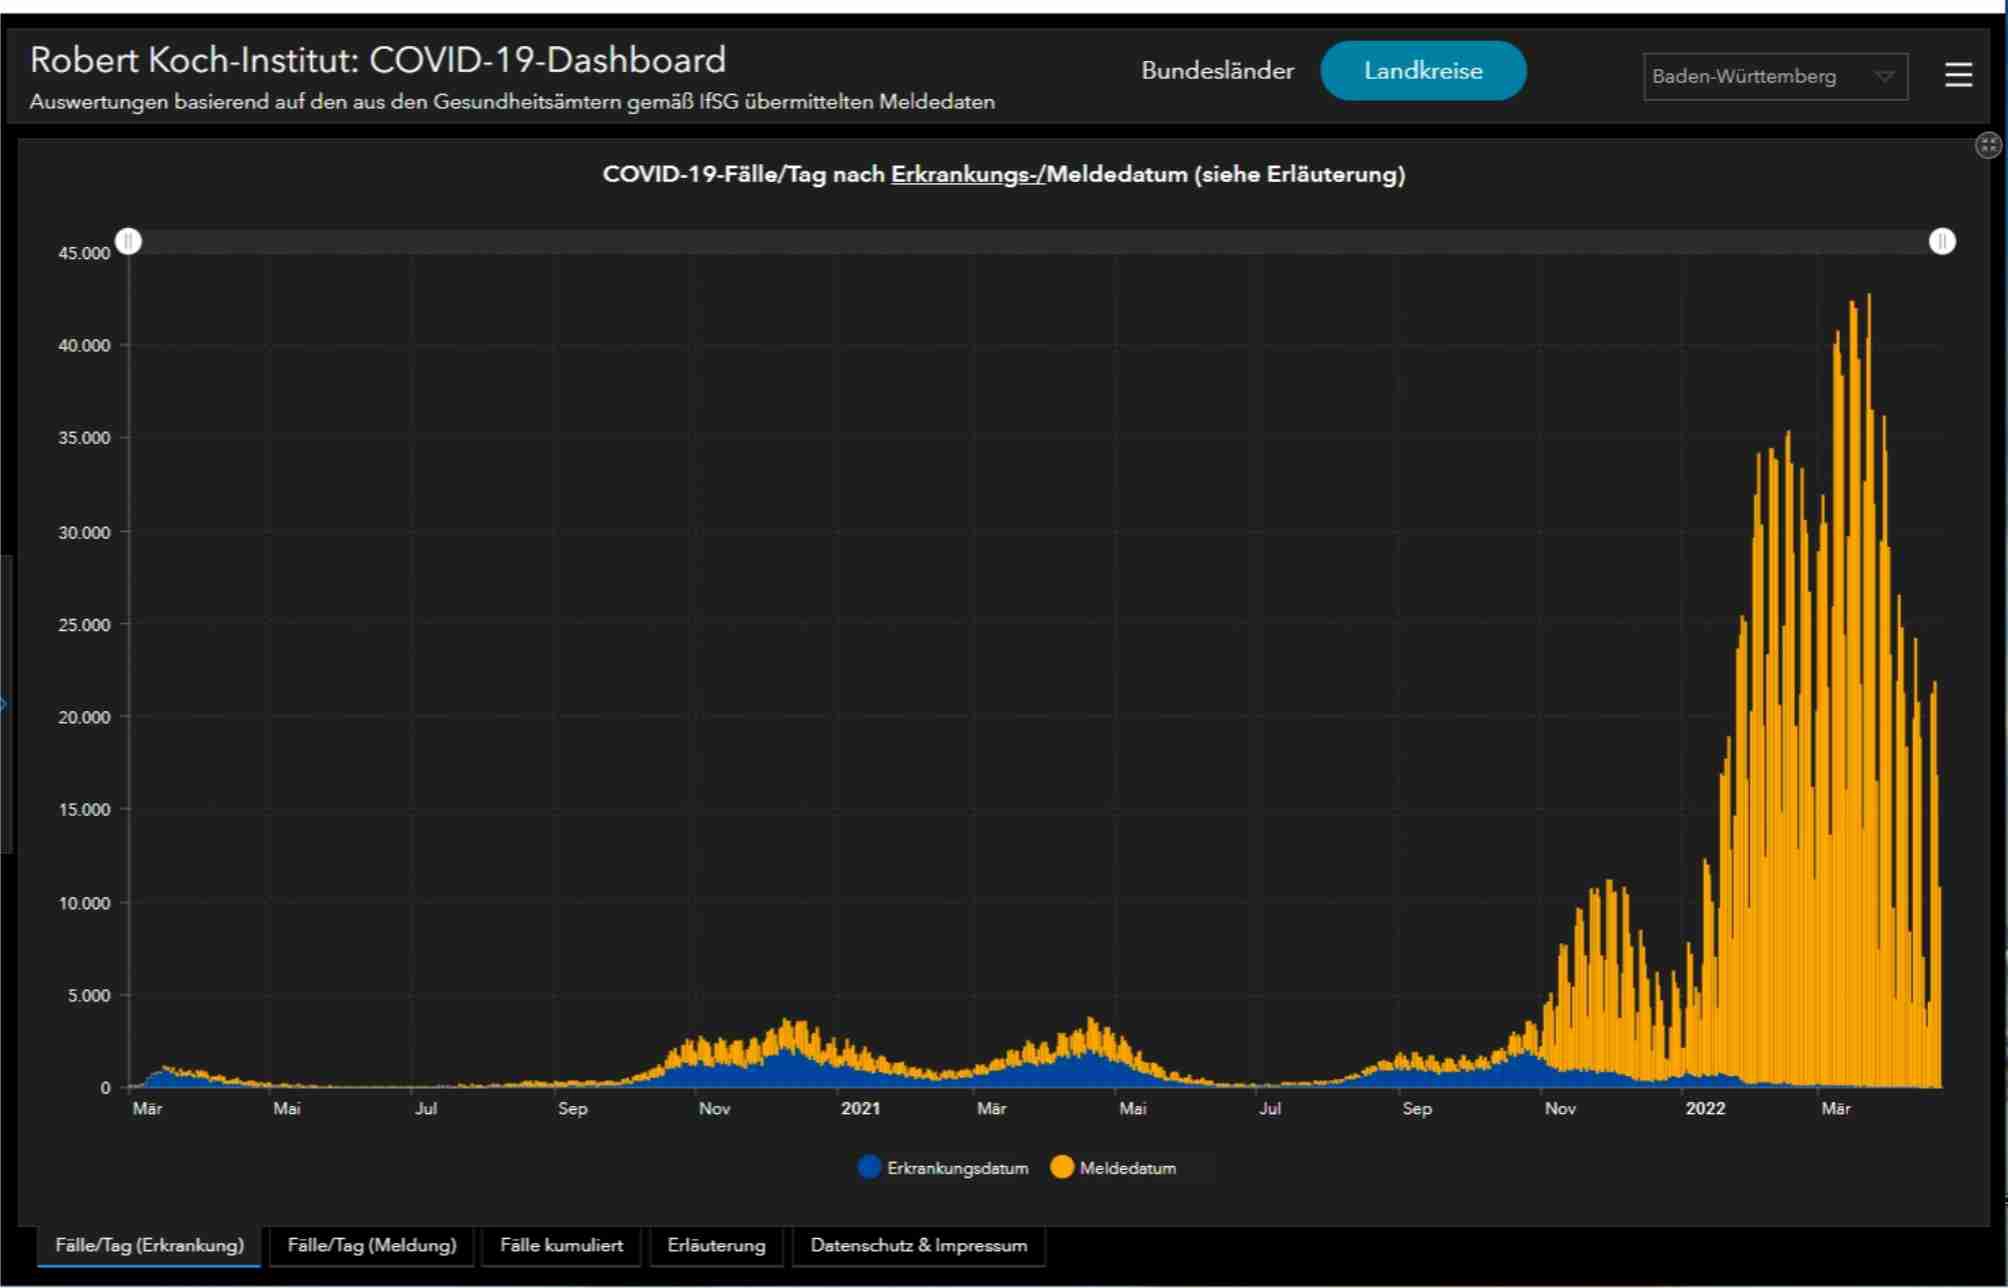Maximize the chart using expand icon
The width and height of the screenshot is (2008, 1288).
[1987, 146]
